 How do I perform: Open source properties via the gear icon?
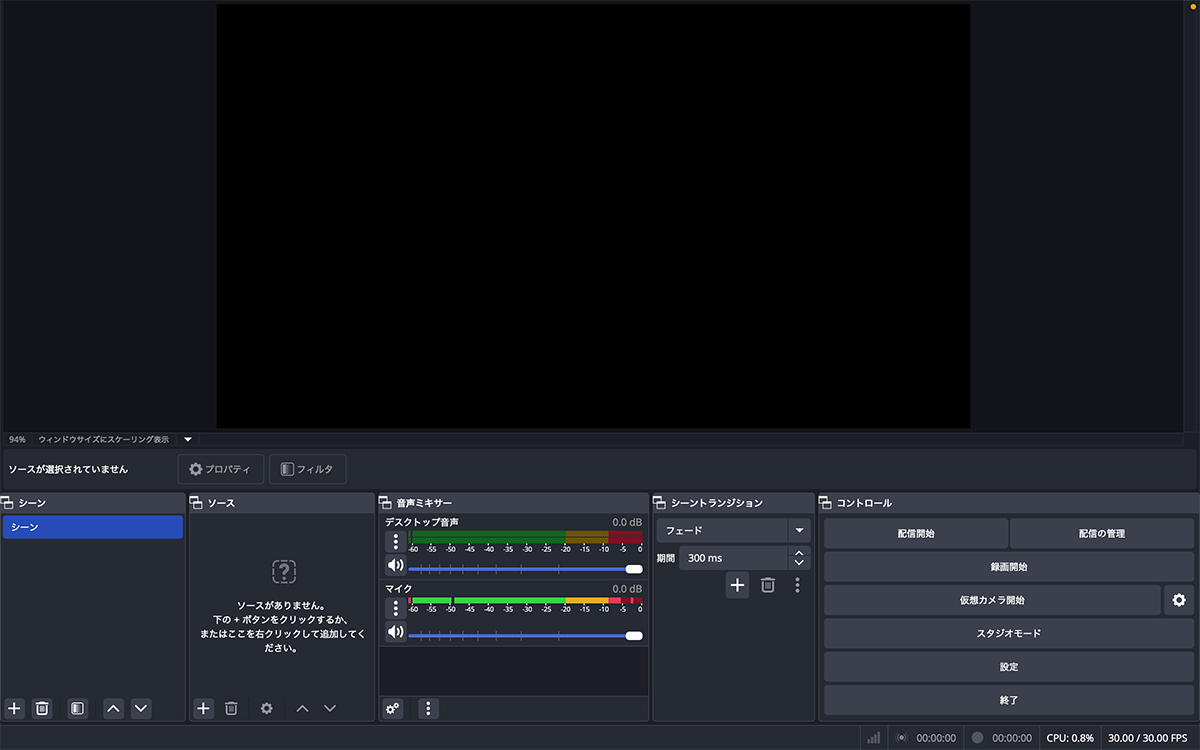coord(266,708)
